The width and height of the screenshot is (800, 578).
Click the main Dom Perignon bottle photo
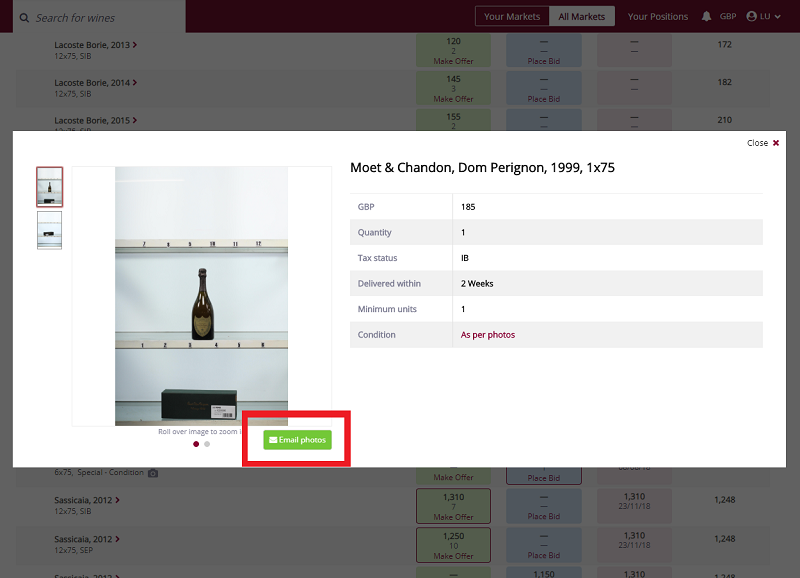(202, 296)
